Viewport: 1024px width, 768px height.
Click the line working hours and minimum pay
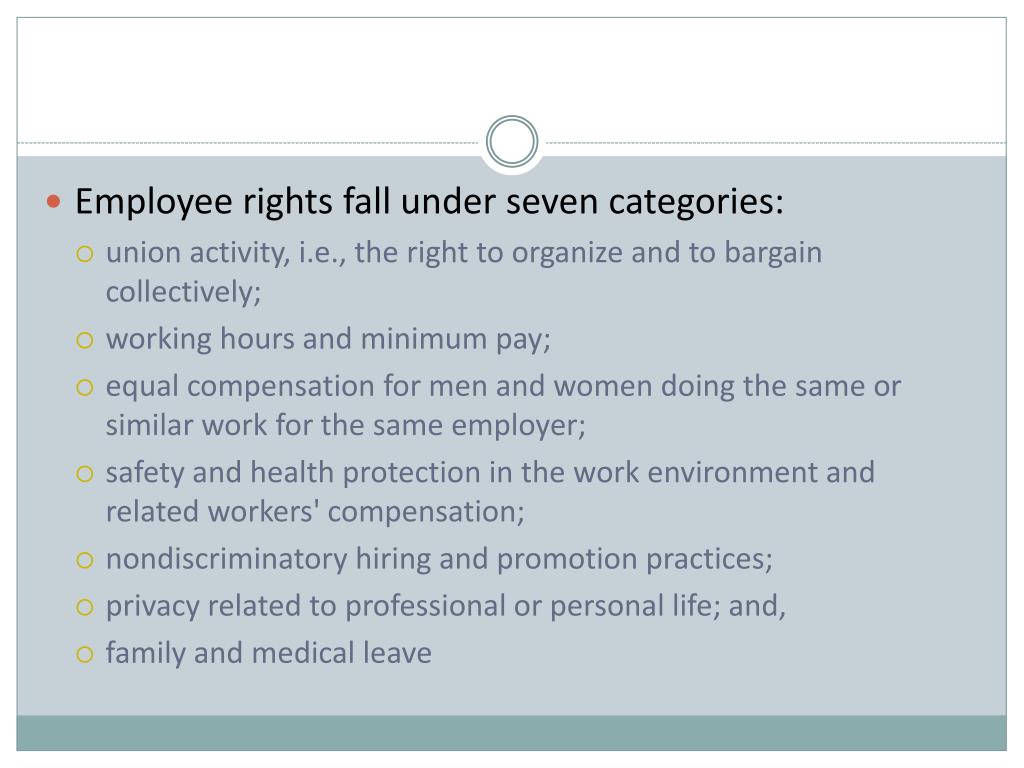[x=328, y=340]
